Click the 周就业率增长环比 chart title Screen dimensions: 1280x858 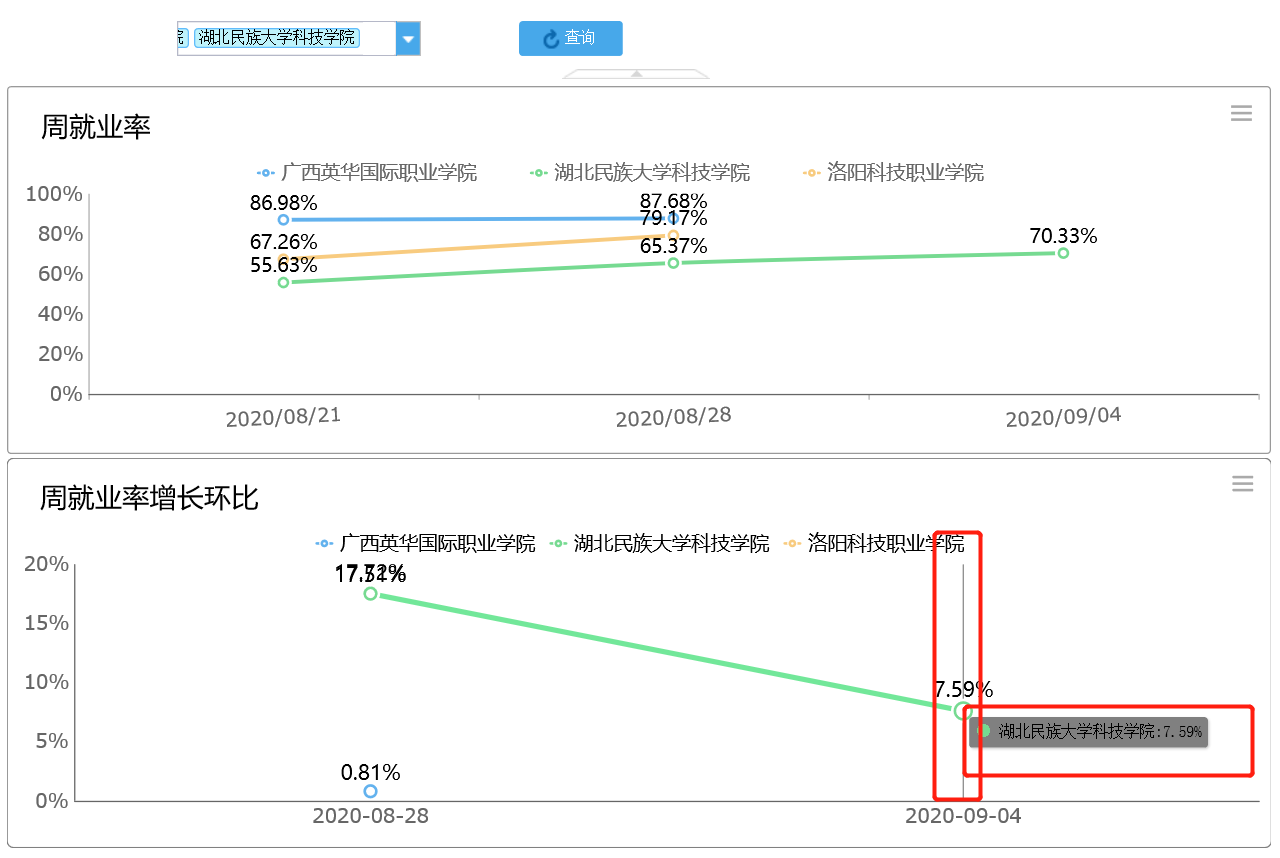(x=150, y=498)
